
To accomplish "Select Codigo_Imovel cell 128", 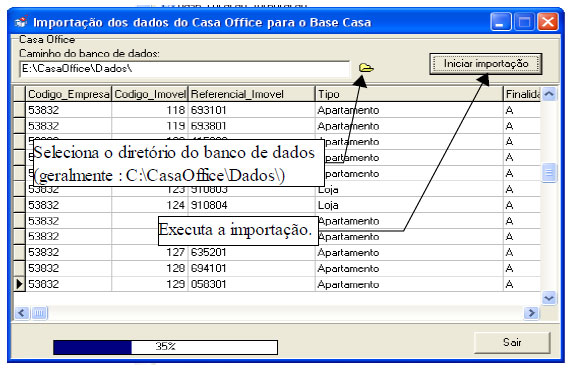I will coord(150,268).
